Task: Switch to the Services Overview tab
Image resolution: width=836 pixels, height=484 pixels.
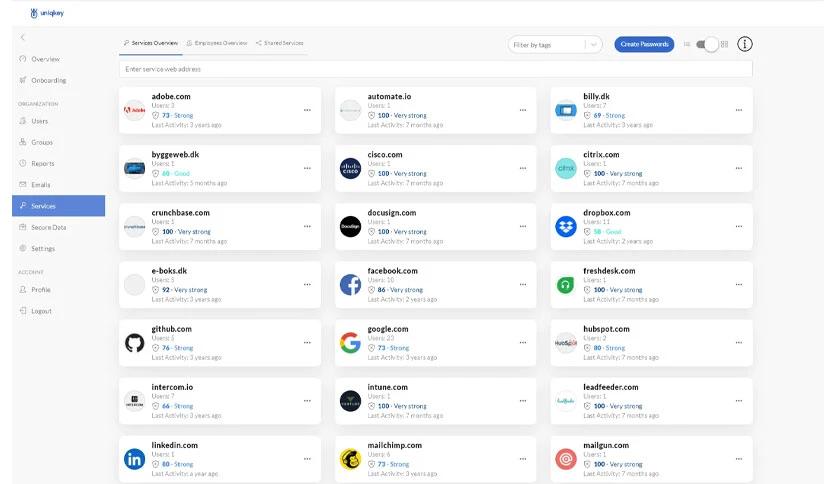Action: (x=151, y=43)
